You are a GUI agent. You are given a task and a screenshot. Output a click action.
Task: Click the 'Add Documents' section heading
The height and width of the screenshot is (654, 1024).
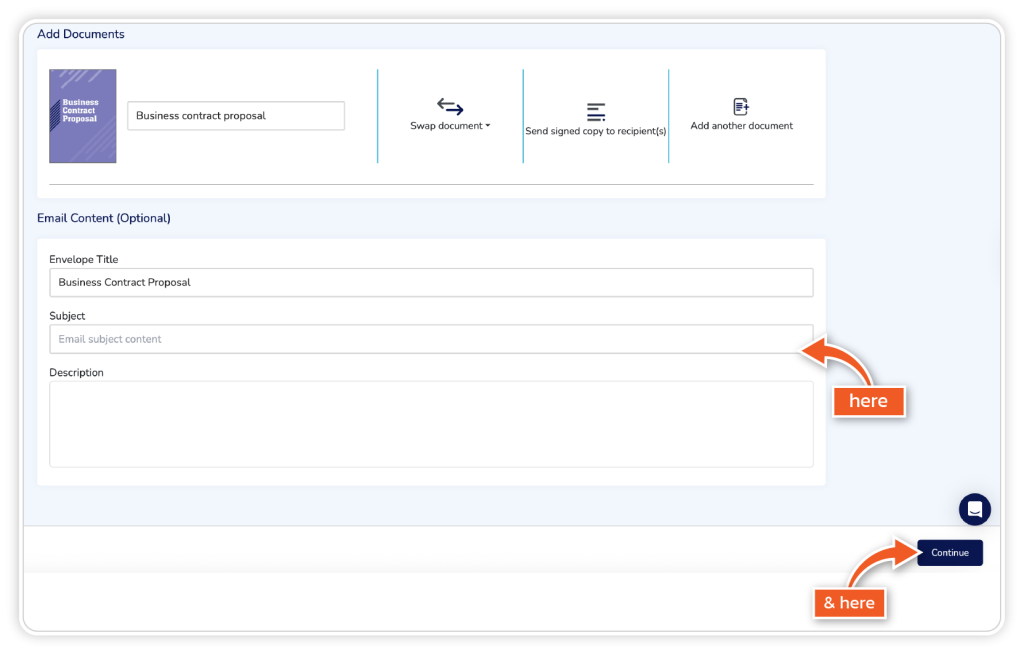coord(81,34)
